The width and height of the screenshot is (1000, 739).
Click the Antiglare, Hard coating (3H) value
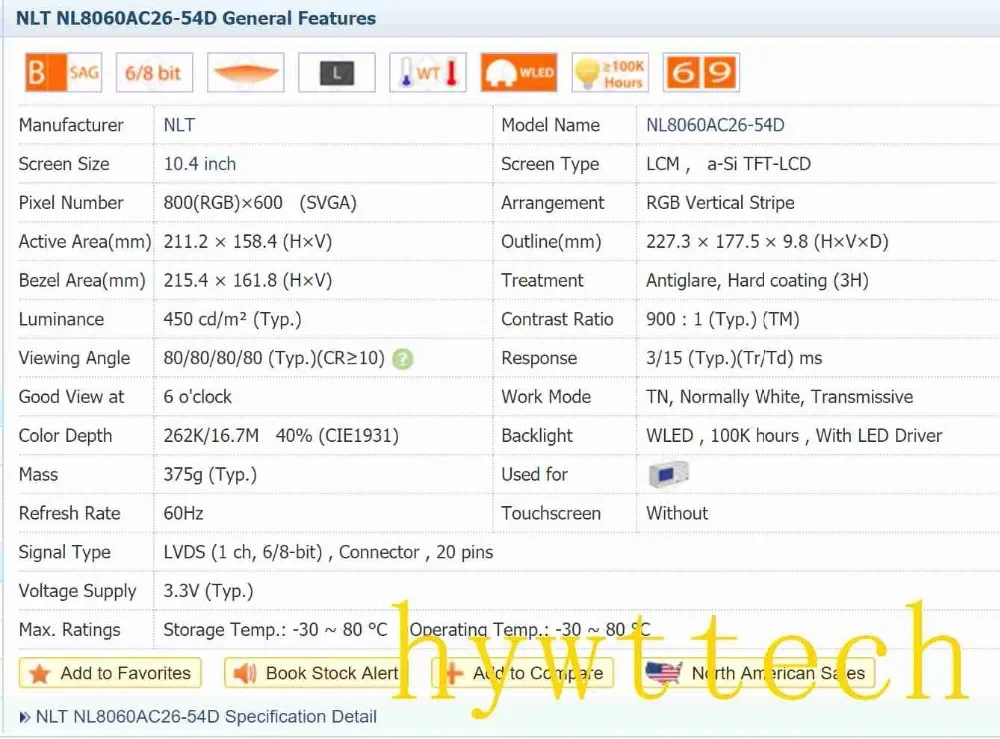(x=758, y=281)
